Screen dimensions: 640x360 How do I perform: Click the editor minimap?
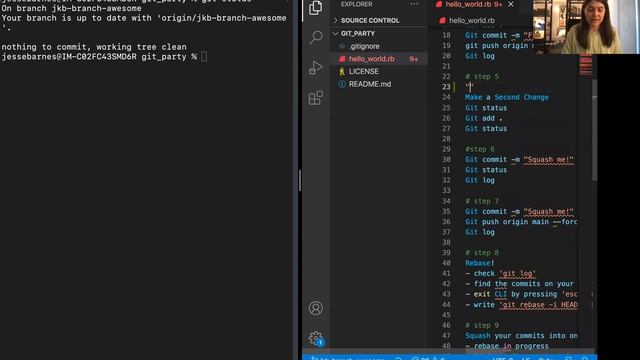(586, 65)
